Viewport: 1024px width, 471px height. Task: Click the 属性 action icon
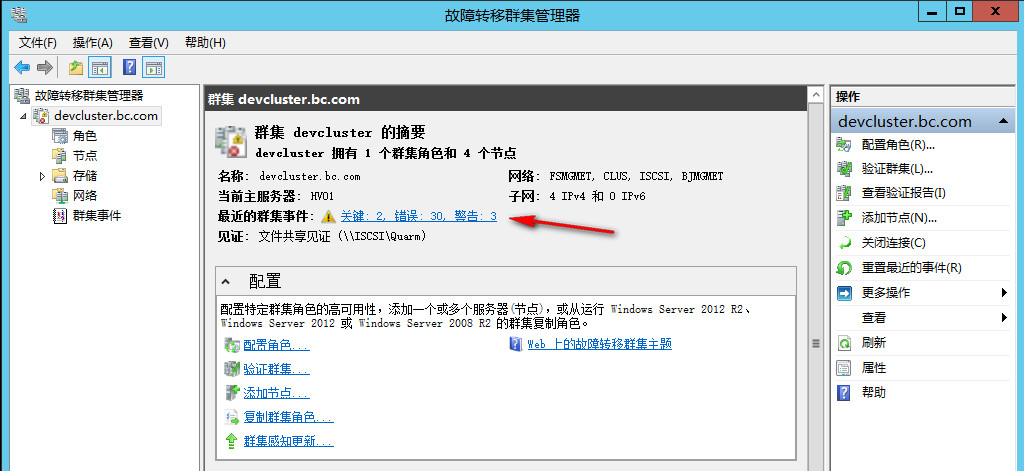844,368
